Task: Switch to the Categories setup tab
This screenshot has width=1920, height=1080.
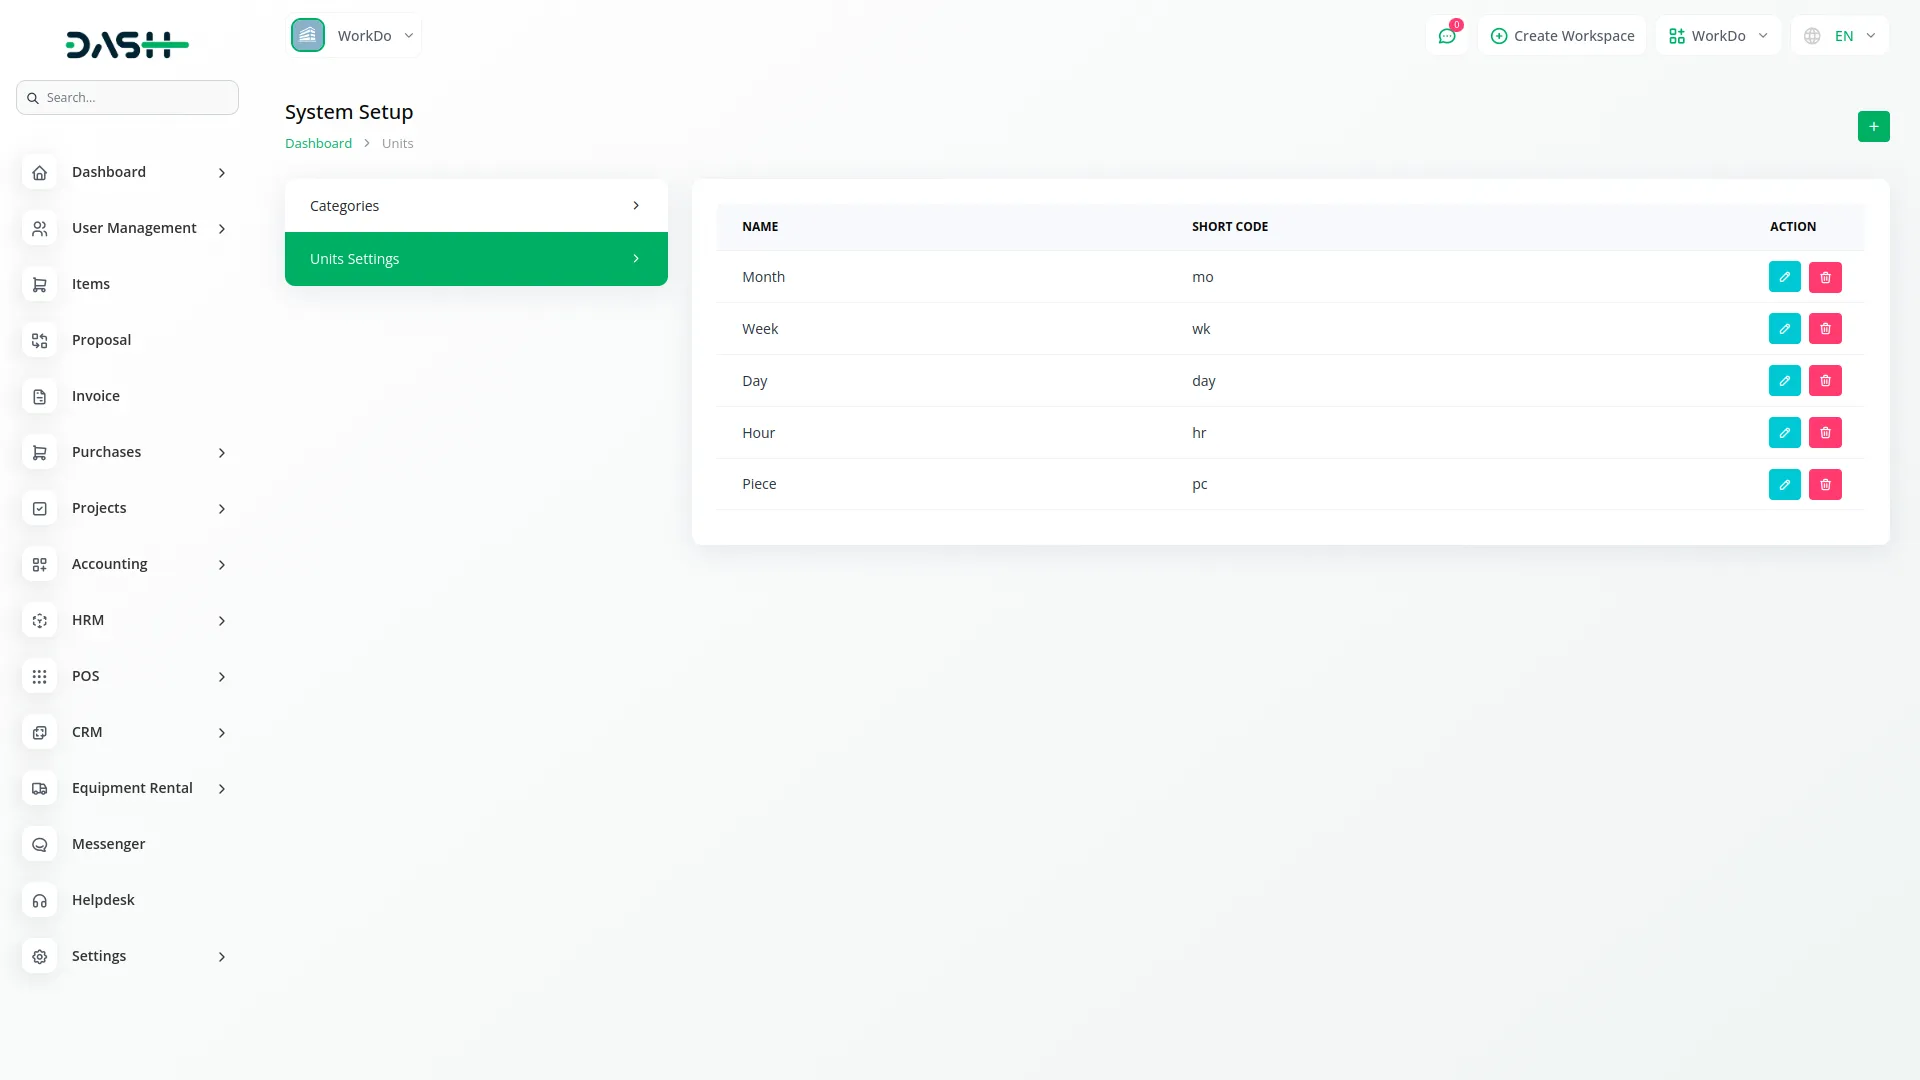Action: [476, 206]
